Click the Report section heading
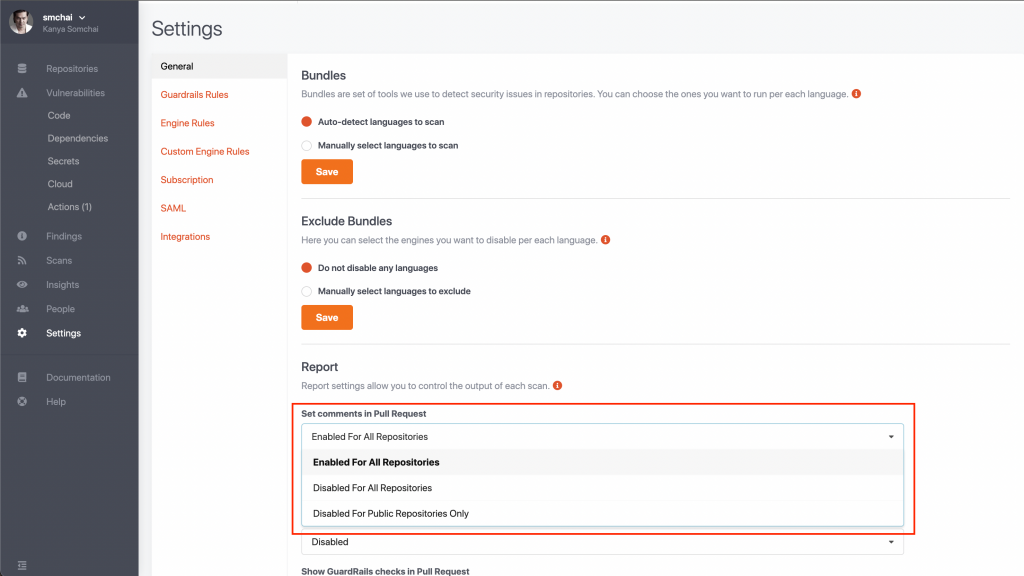The width and height of the screenshot is (1024, 576). 319,366
